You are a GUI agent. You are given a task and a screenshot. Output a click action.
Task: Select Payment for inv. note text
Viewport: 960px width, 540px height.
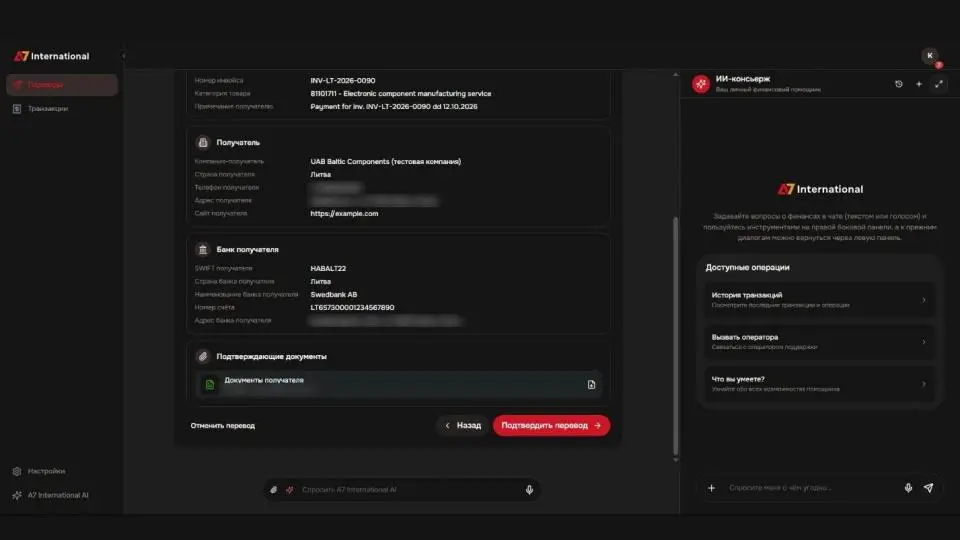pyautogui.click(x=394, y=107)
